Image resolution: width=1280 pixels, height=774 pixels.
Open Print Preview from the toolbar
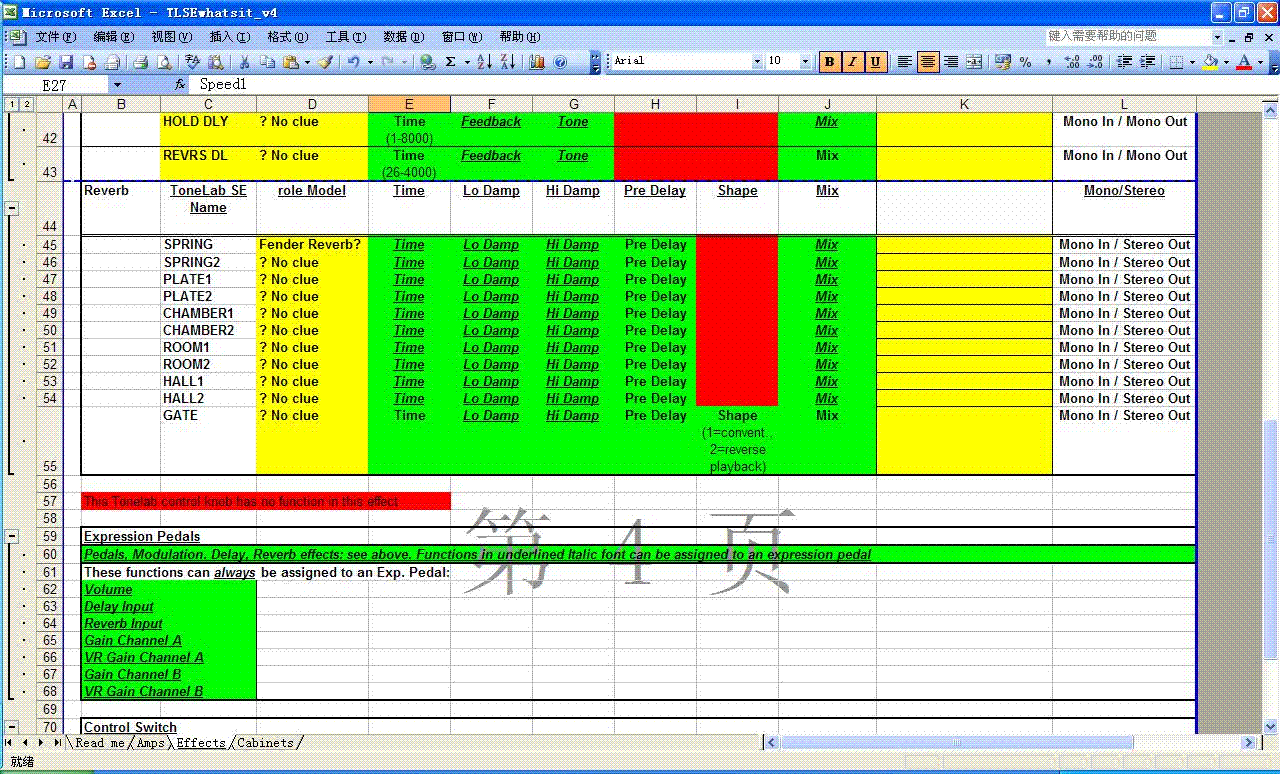(163, 62)
